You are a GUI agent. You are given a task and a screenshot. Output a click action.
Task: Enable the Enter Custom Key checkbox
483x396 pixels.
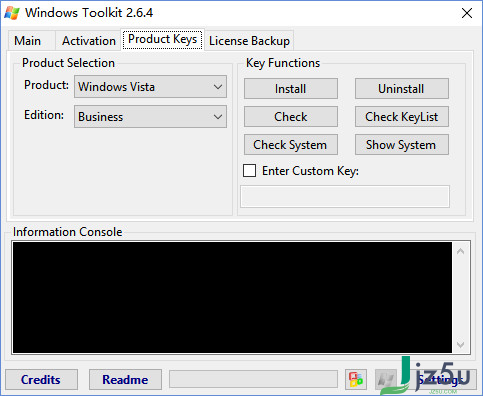(x=249, y=170)
